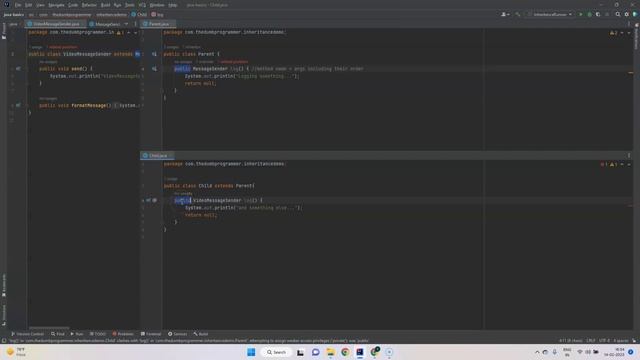Open the Build menu
This screenshot has width=640, height=360.
pos(105,5)
